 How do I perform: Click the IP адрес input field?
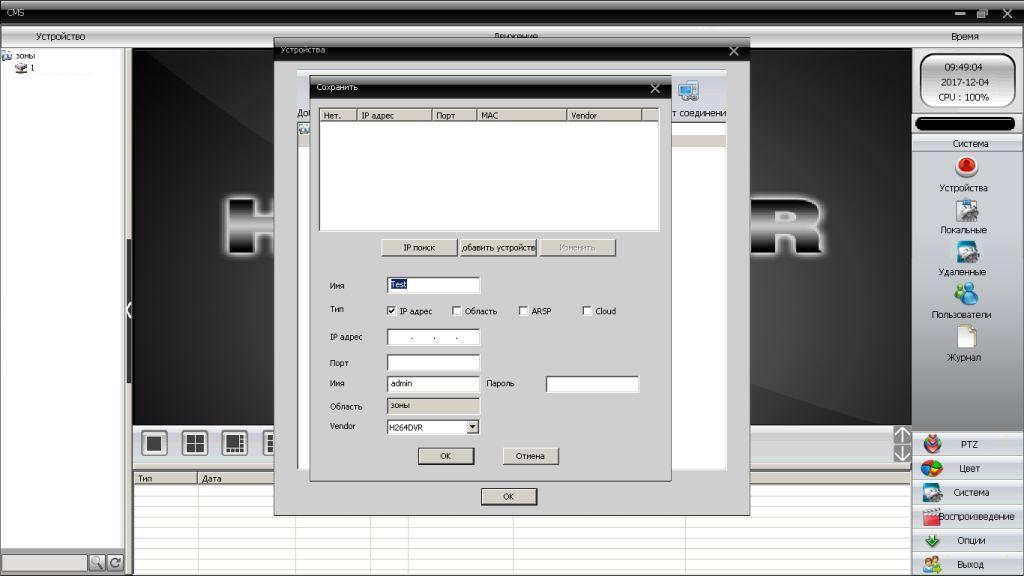tap(433, 337)
